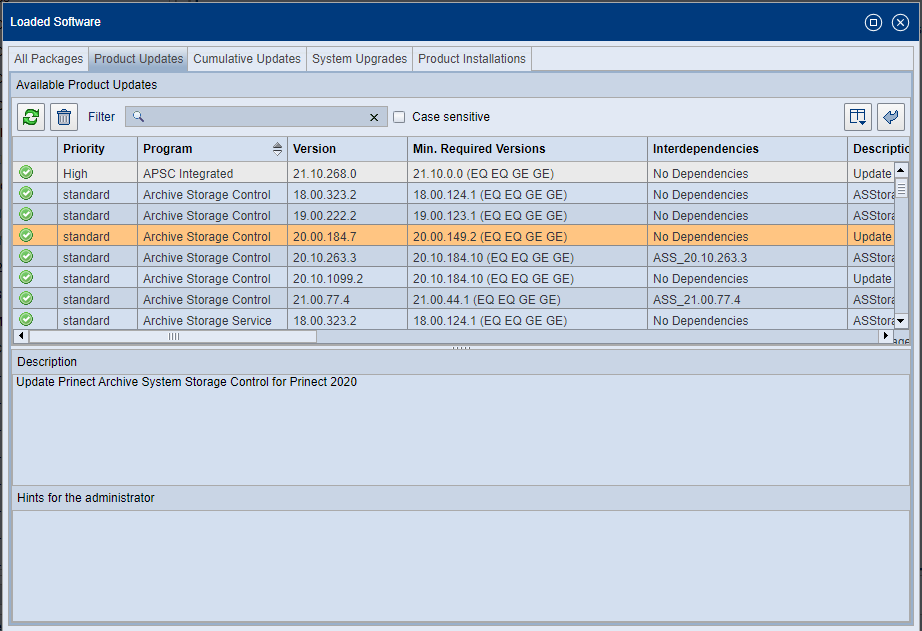Image resolution: width=922 pixels, height=631 pixels.
Task: Click the green refresh icon
Action: click(30, 116)
